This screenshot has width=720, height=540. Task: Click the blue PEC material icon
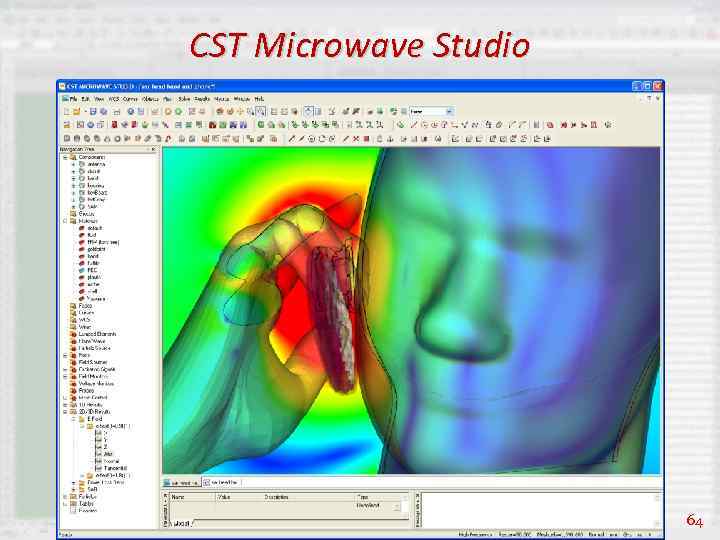tap(82, 270)
